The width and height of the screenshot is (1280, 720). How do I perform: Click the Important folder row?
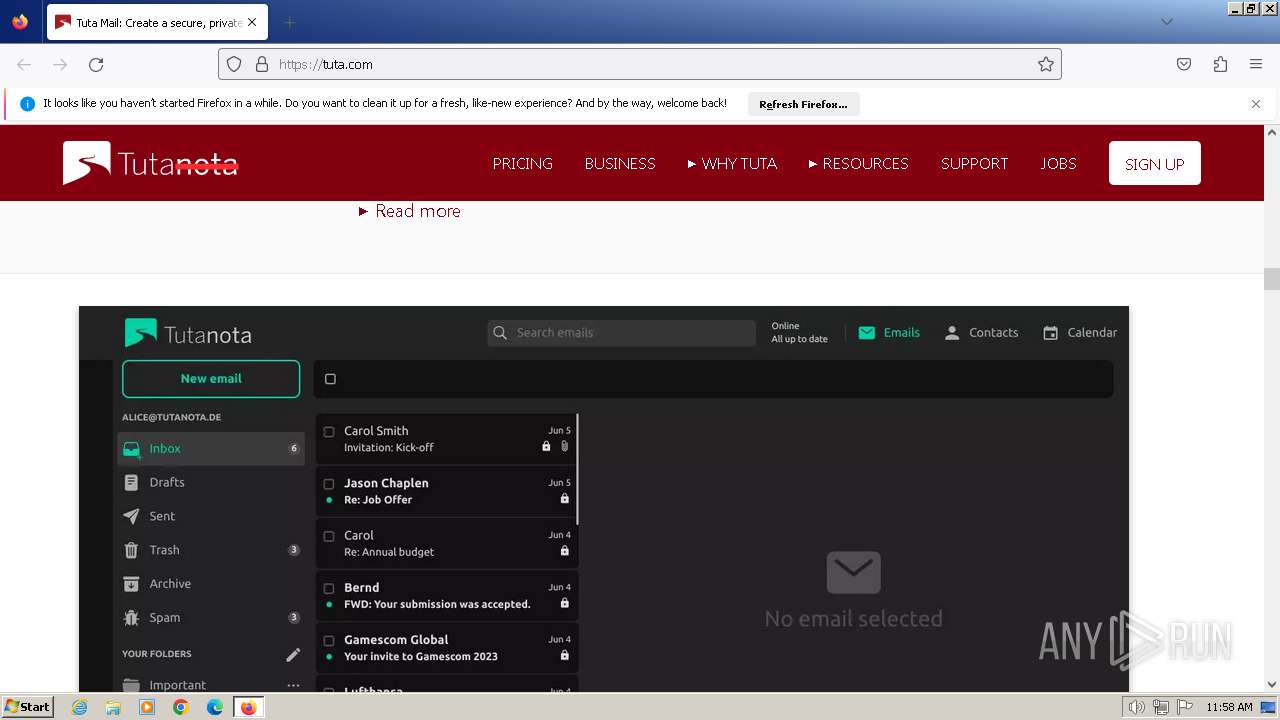pos(211,685)
